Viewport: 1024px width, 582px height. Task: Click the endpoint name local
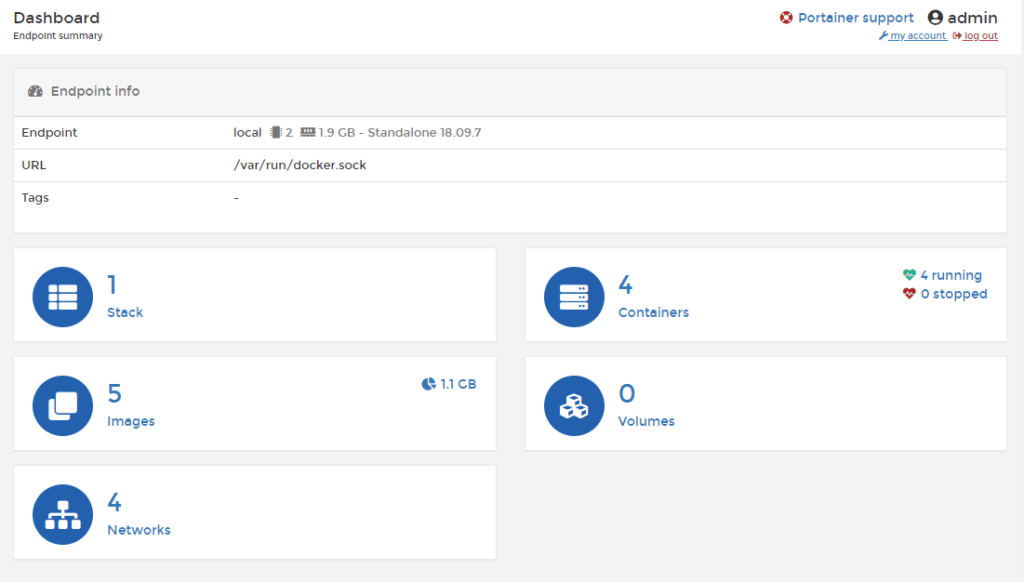[247, 133]
